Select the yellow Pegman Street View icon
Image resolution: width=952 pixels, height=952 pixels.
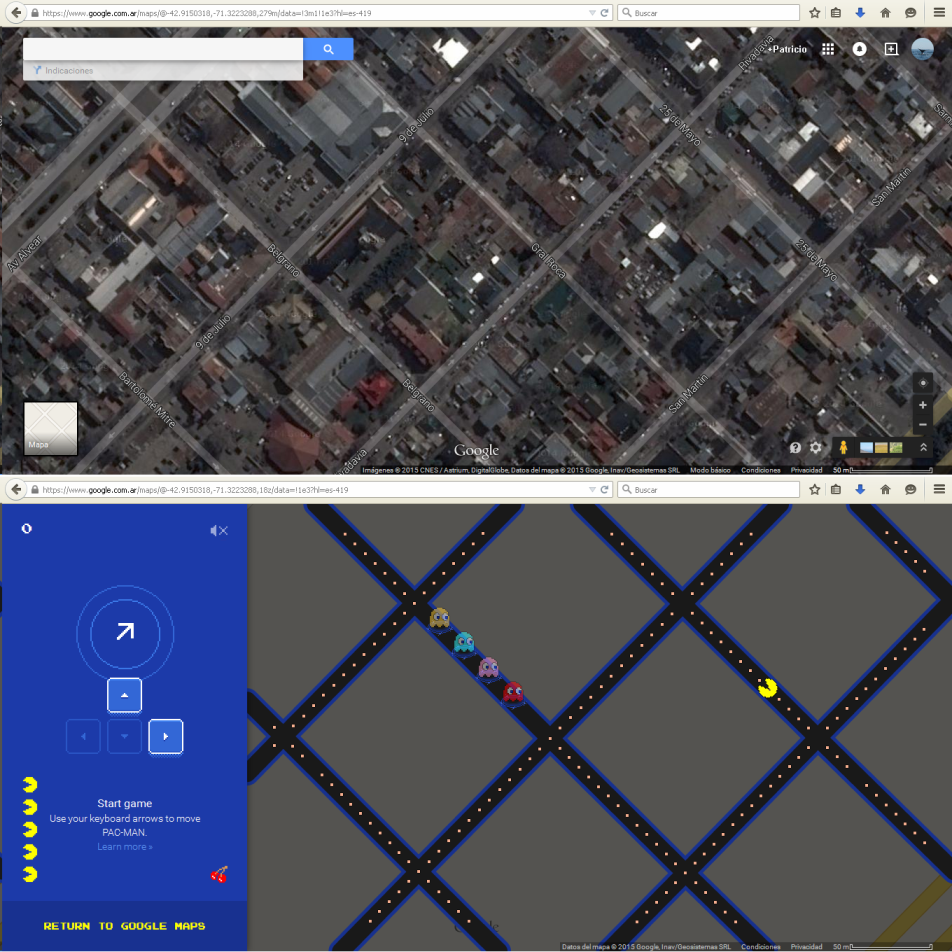(x=843, y=447)
